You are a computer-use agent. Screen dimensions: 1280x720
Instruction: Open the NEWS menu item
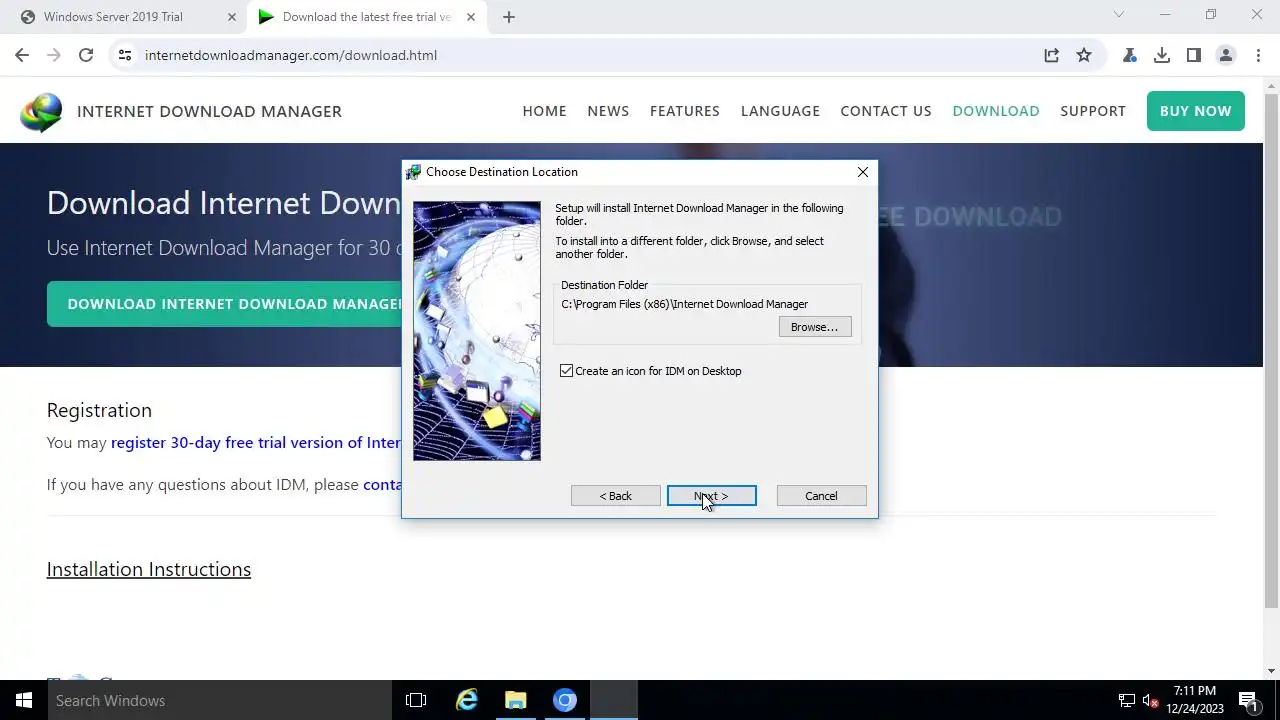tap(608, 111)
